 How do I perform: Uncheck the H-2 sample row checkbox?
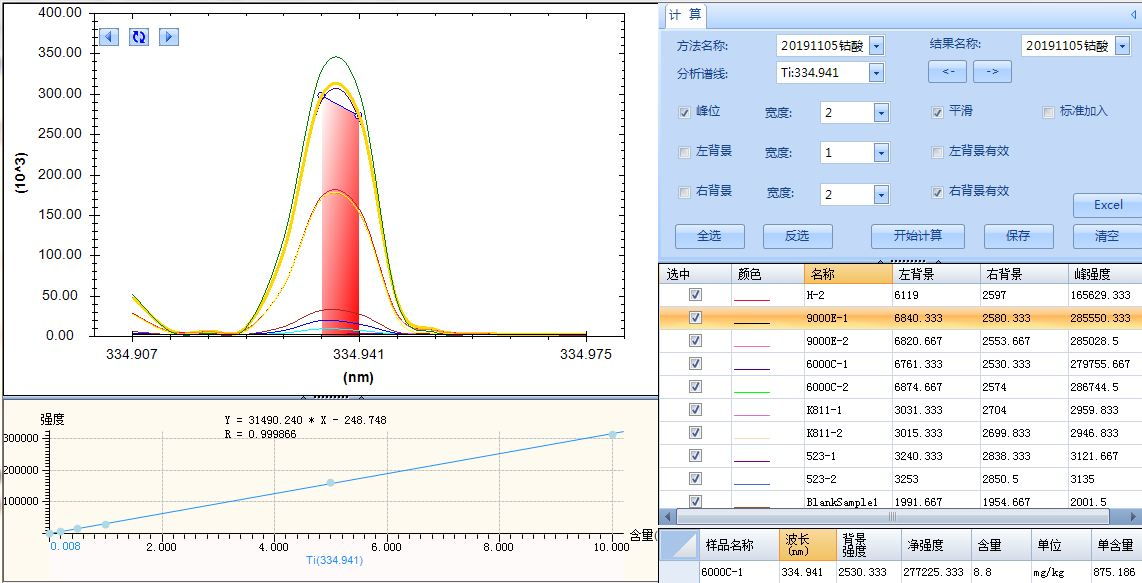pyautogui.click(x=695, y=295)
